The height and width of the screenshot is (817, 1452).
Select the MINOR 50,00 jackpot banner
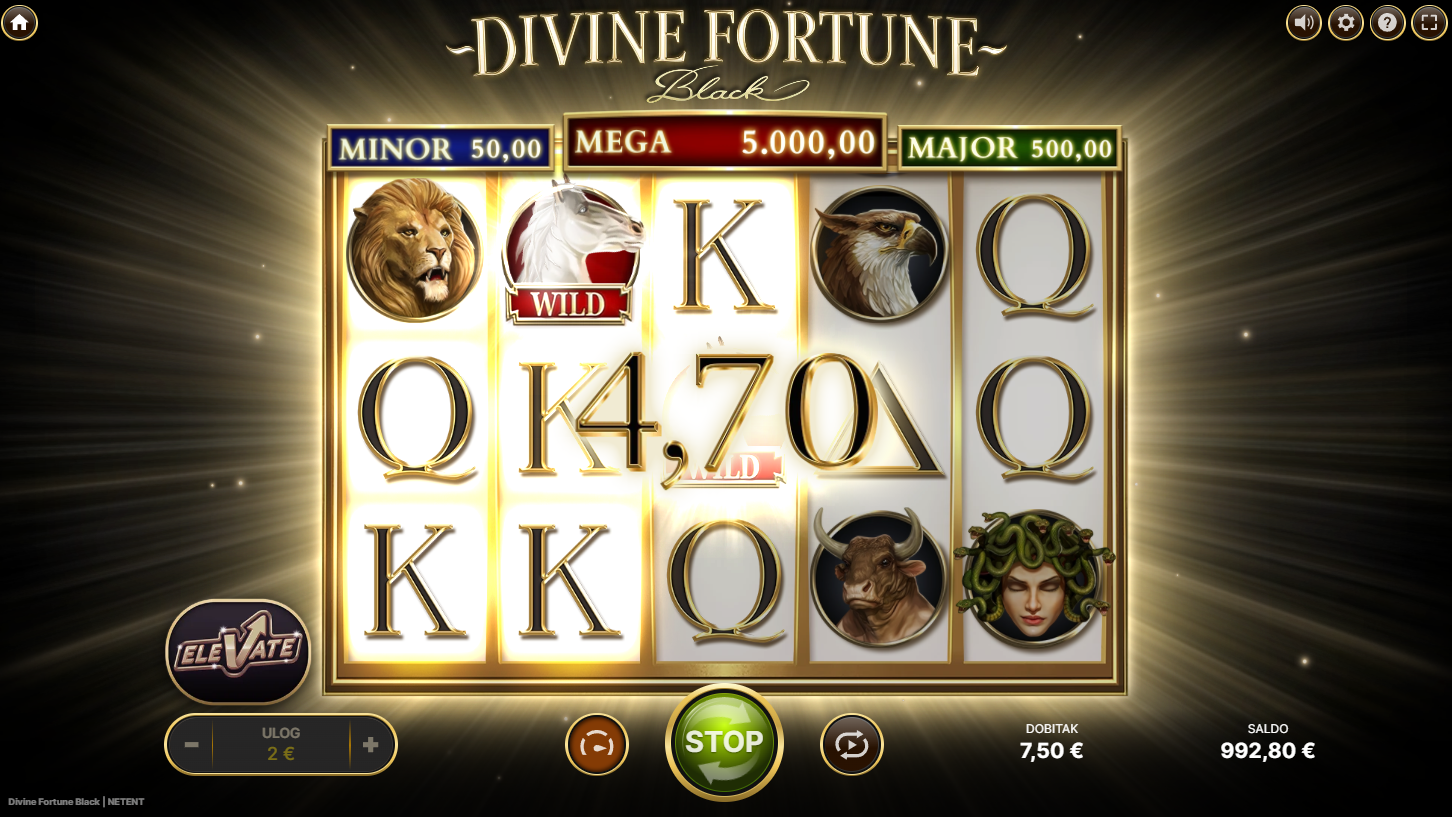[x=441, y=149]
